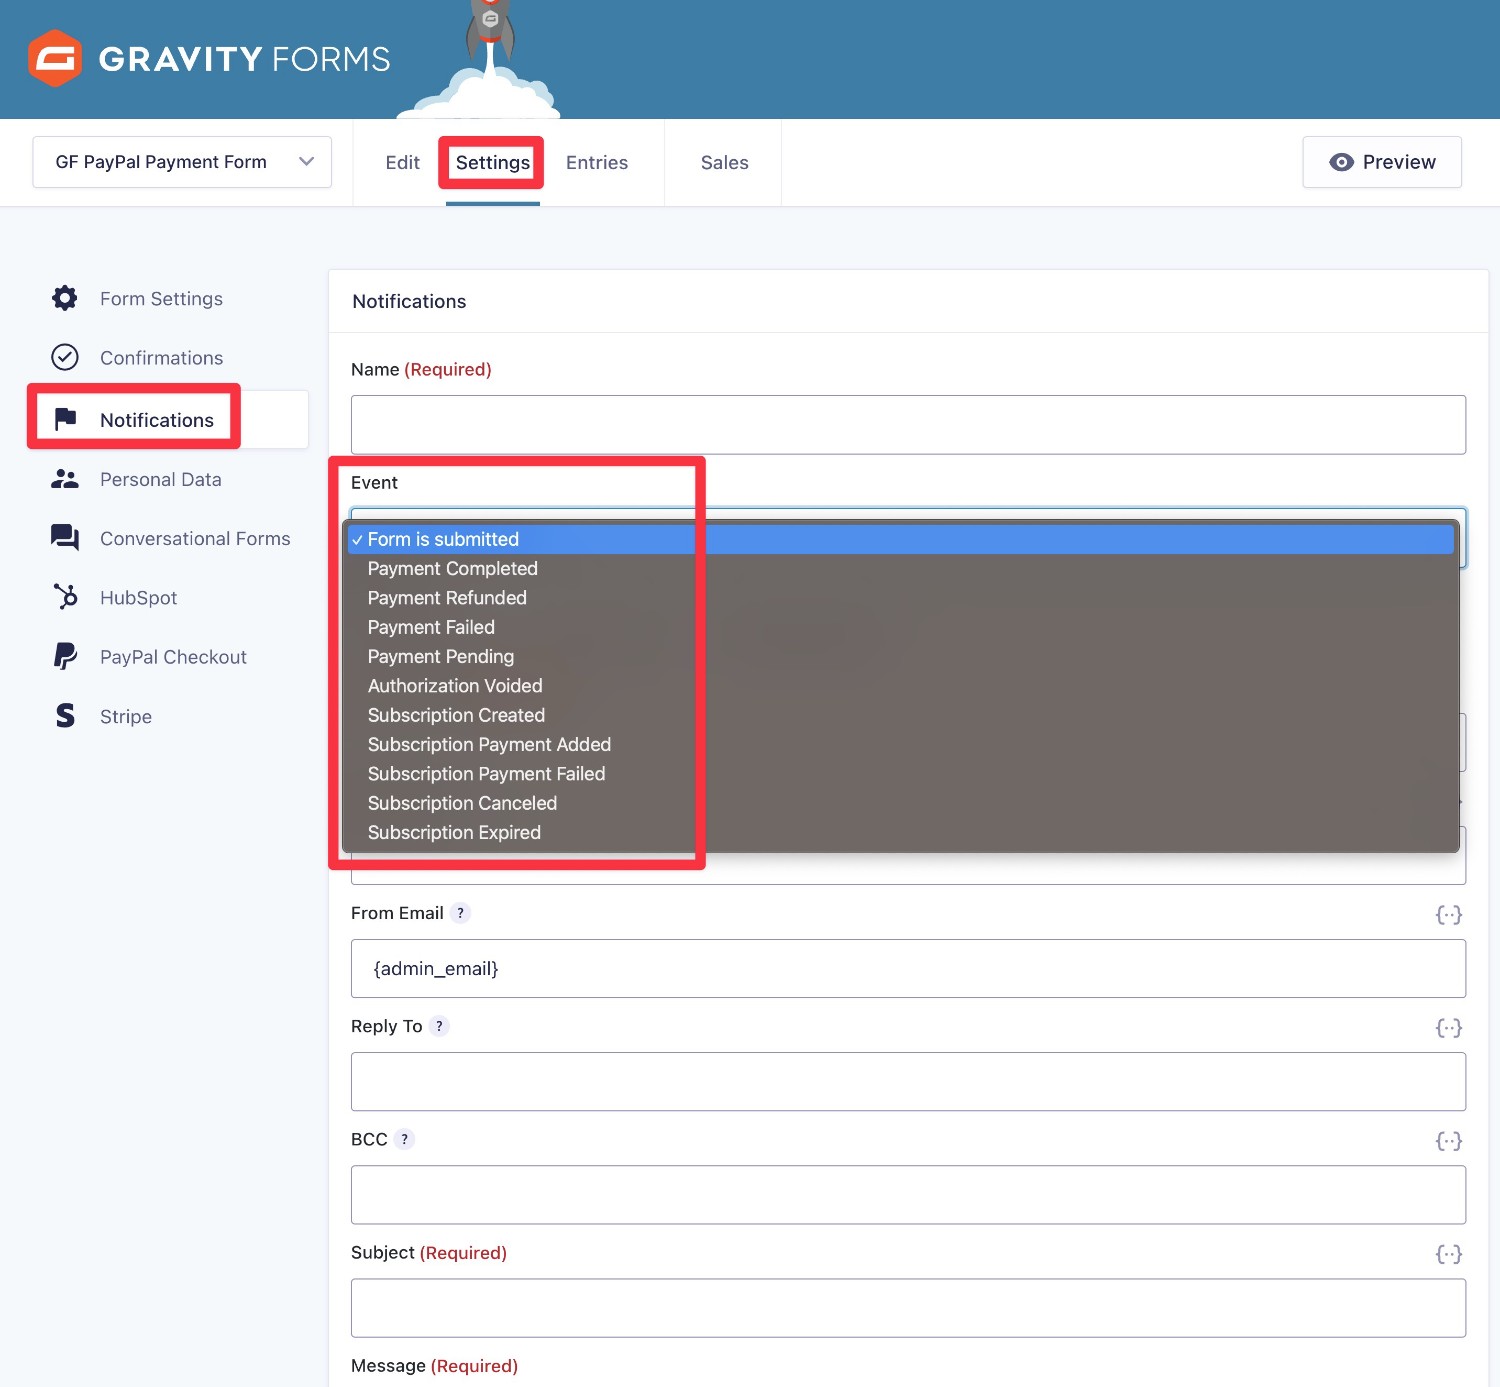Click the Notifications flag icon

point(65,419)
